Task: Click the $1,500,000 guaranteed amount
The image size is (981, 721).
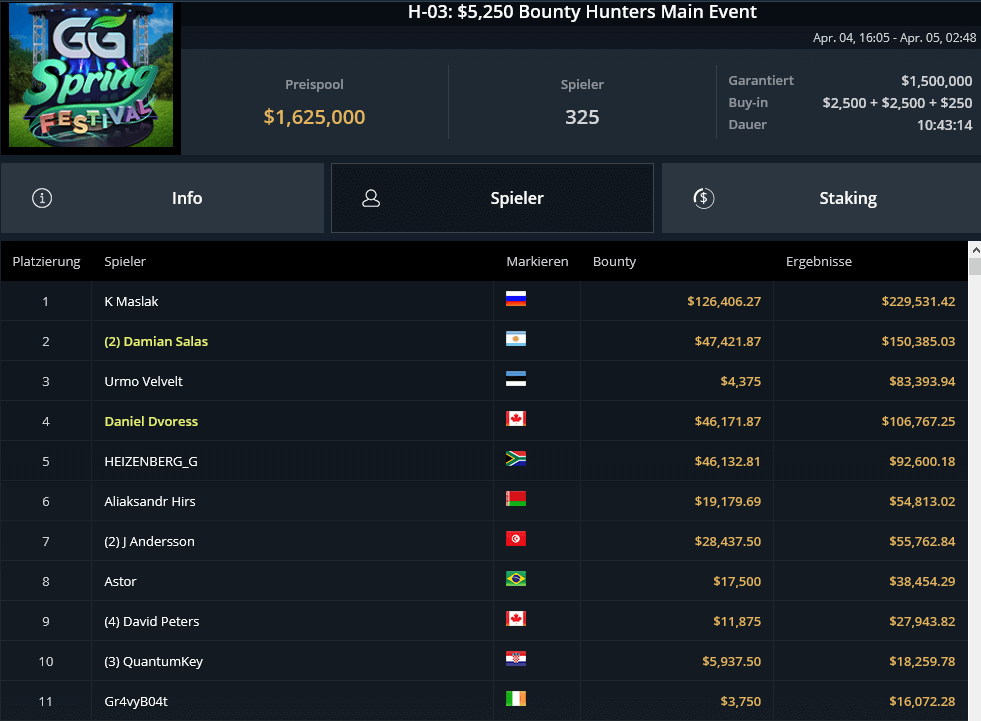Action: pos(937,81)
